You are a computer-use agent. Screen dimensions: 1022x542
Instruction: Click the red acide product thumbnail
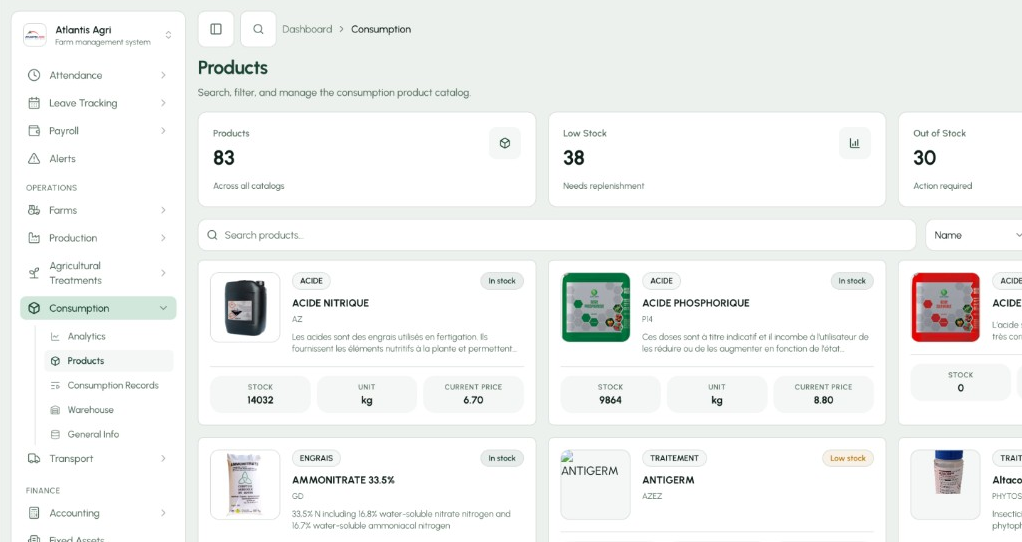tap(946, 307)
